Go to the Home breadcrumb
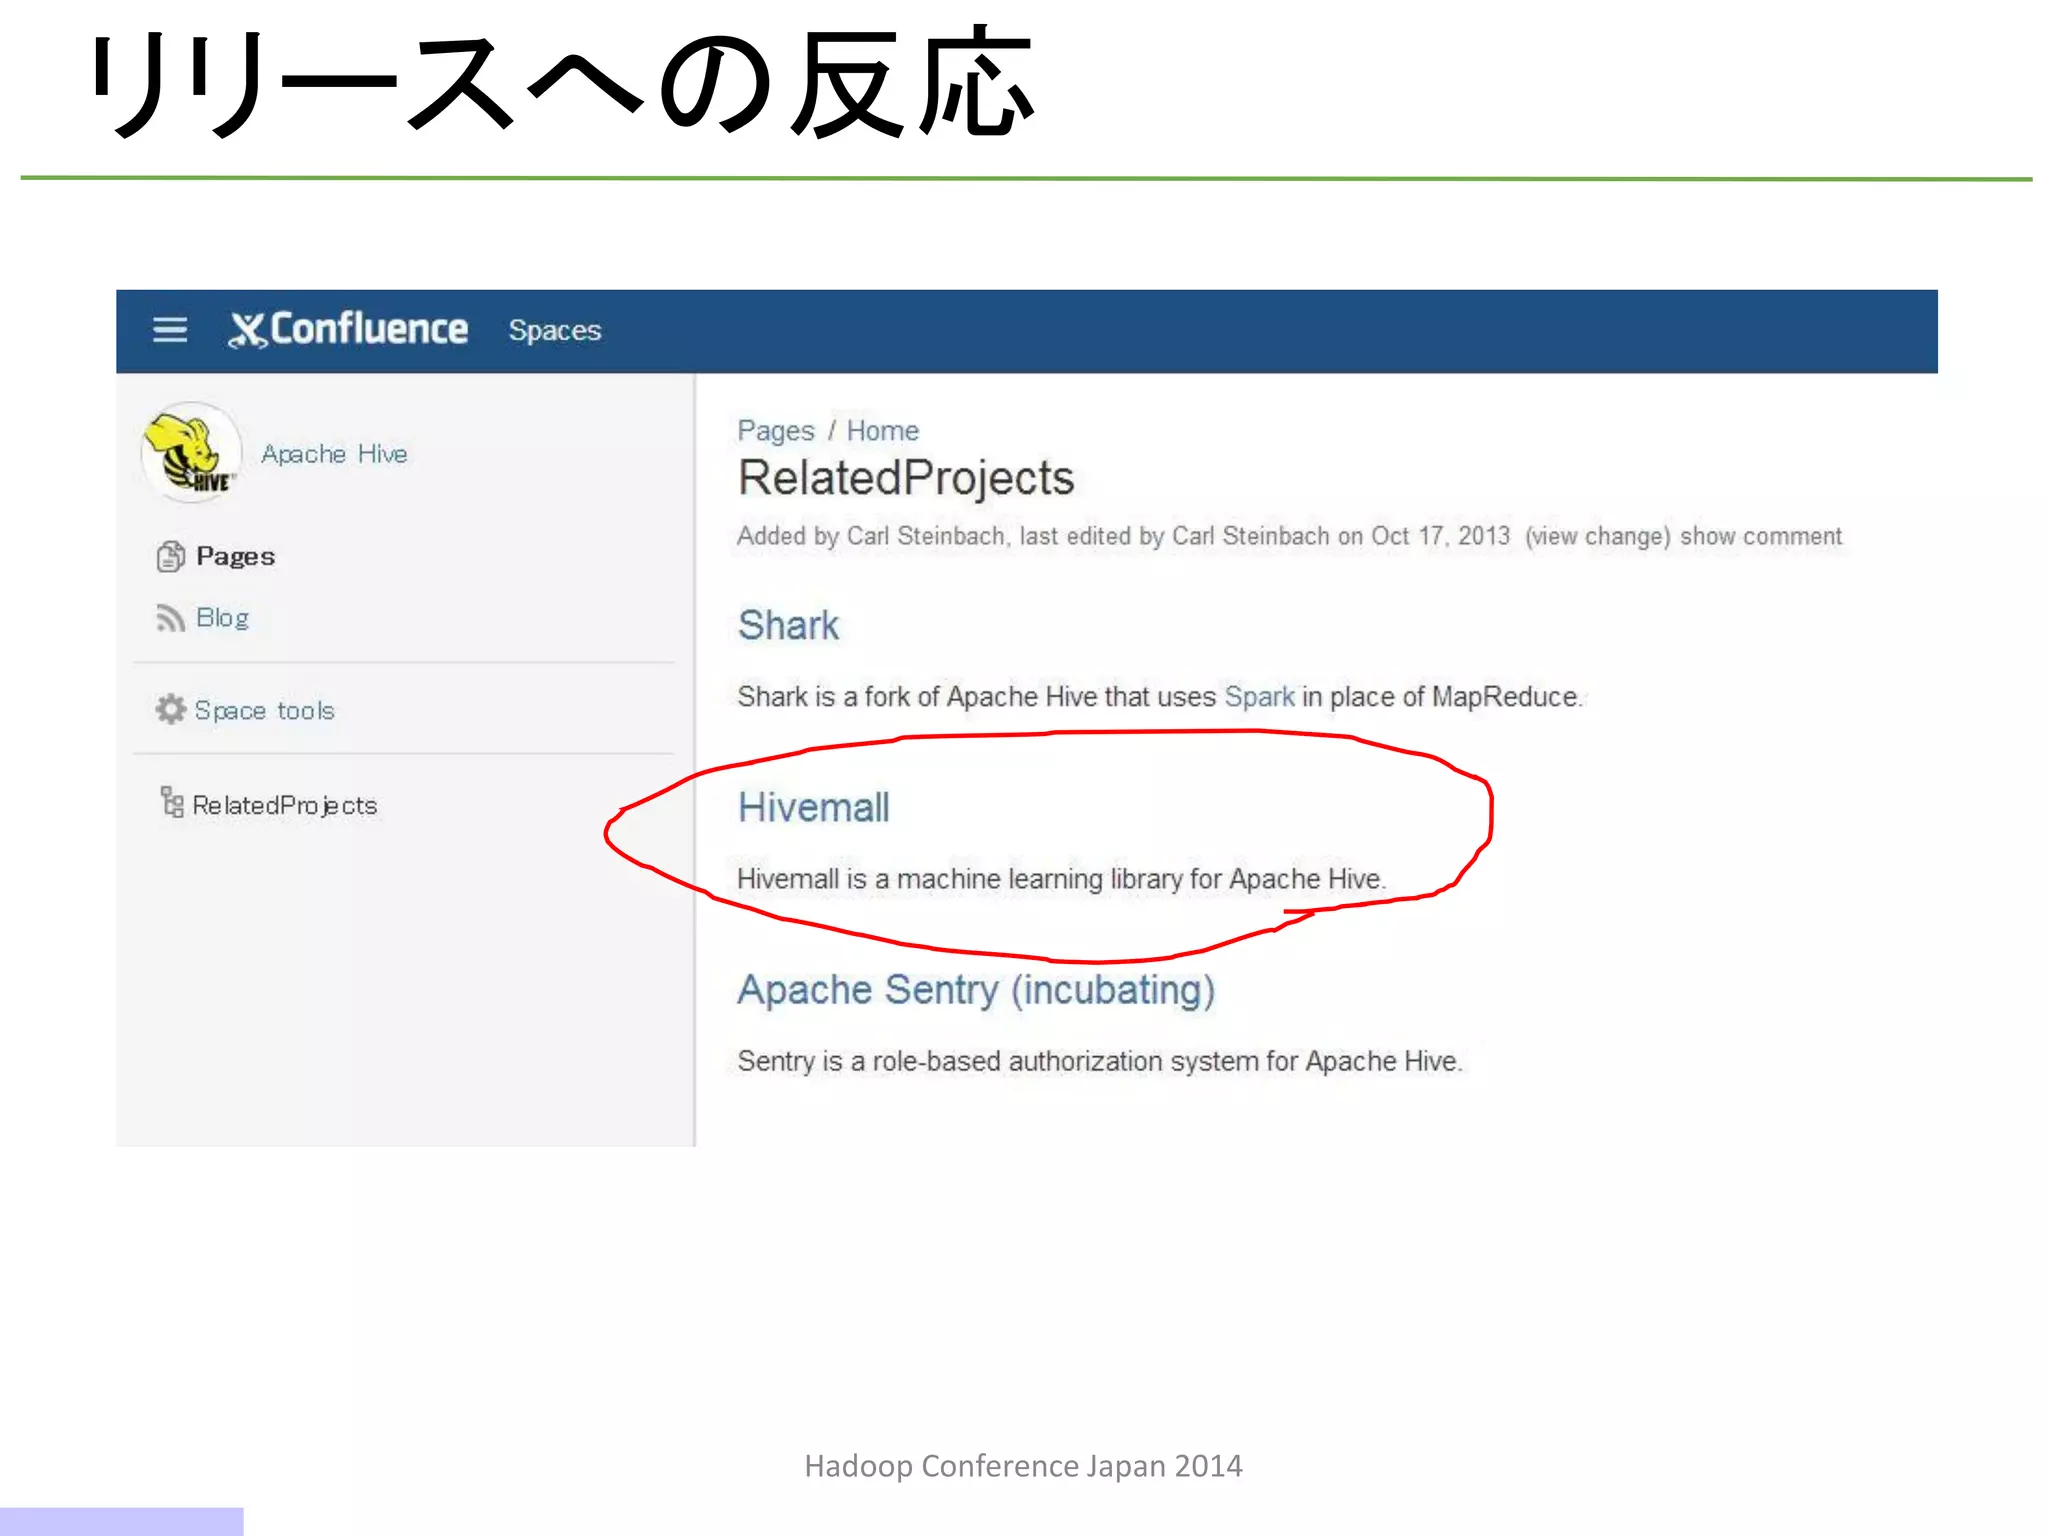Image resolution: width=2048 pixels, height=1536 pixels. [x=882, y=431]
